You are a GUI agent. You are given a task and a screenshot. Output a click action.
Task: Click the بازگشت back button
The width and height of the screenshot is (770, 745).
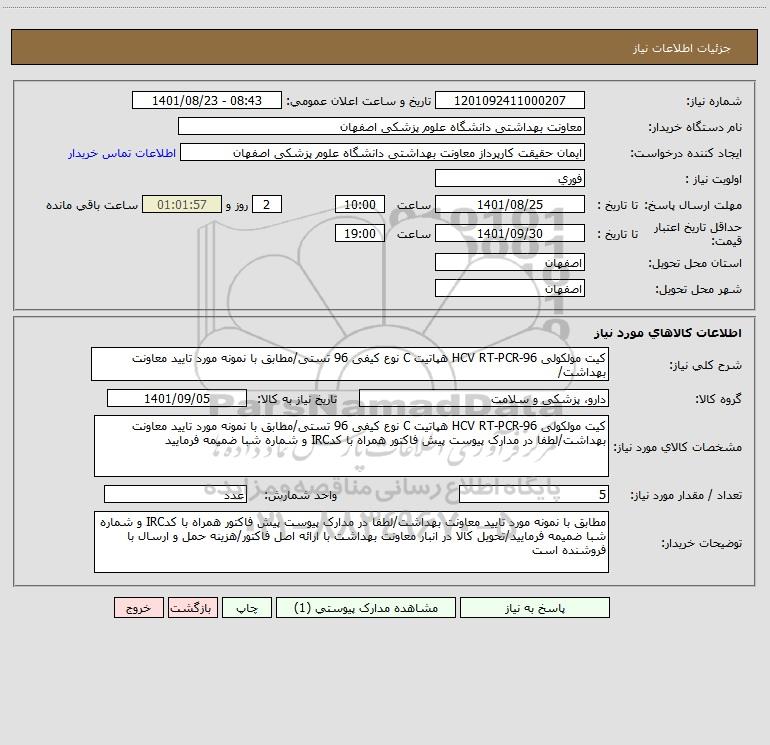(192, 607)
